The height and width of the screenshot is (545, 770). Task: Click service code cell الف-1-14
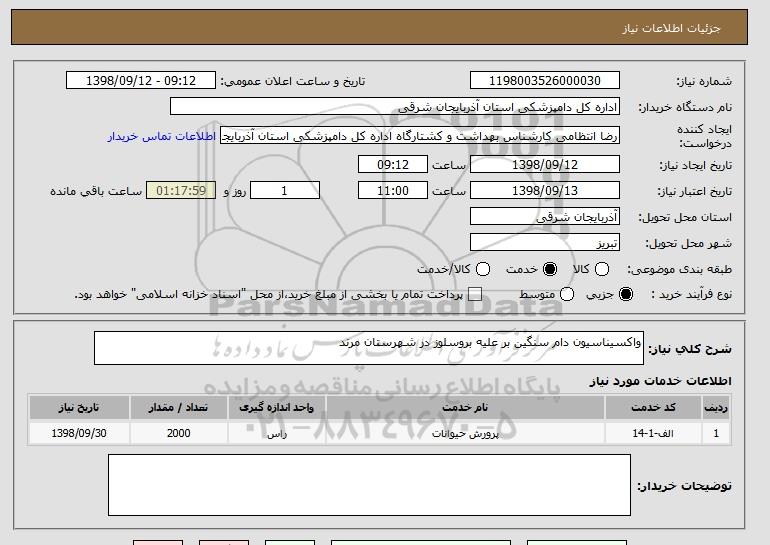click(653, 433)
